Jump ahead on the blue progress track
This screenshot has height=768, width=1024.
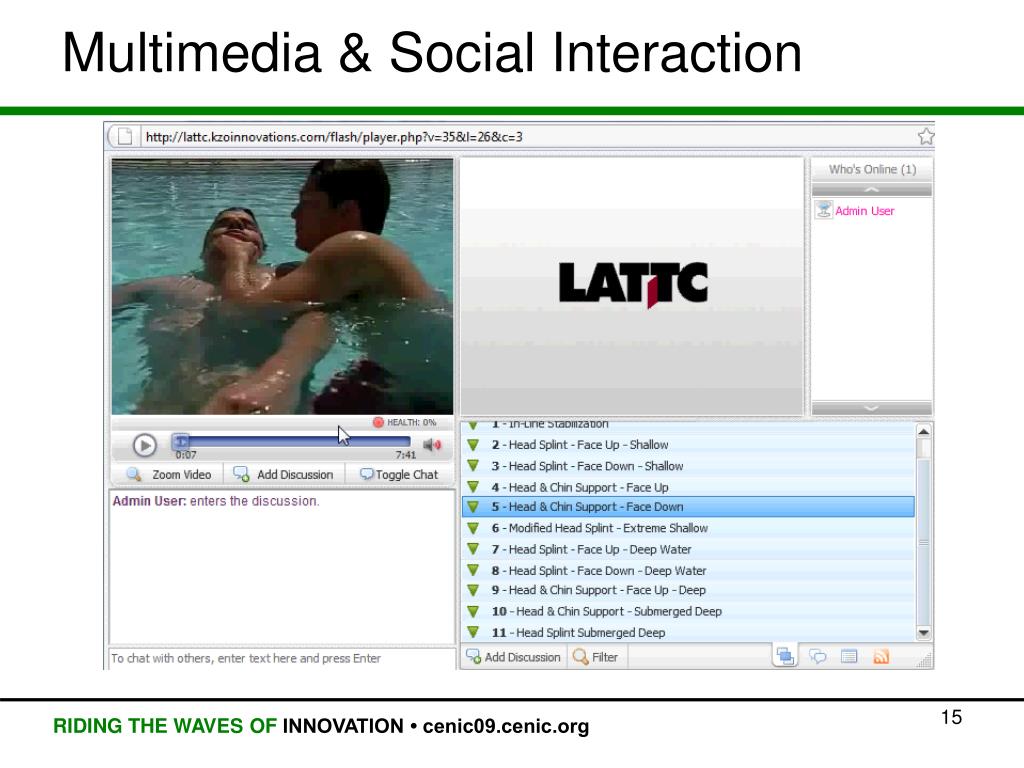299,442
